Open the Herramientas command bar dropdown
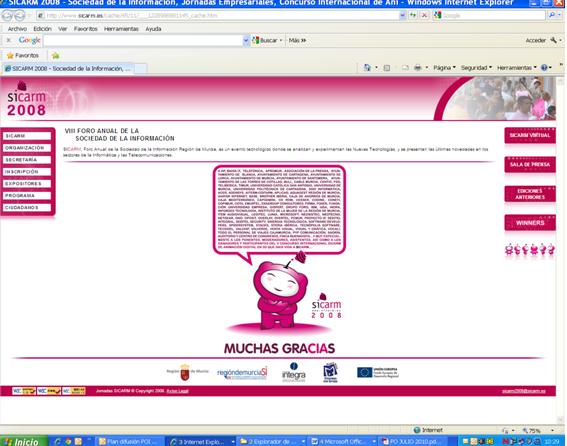This screenshot has height=446, width=567. pyautogui.click(x=516, y=68)
